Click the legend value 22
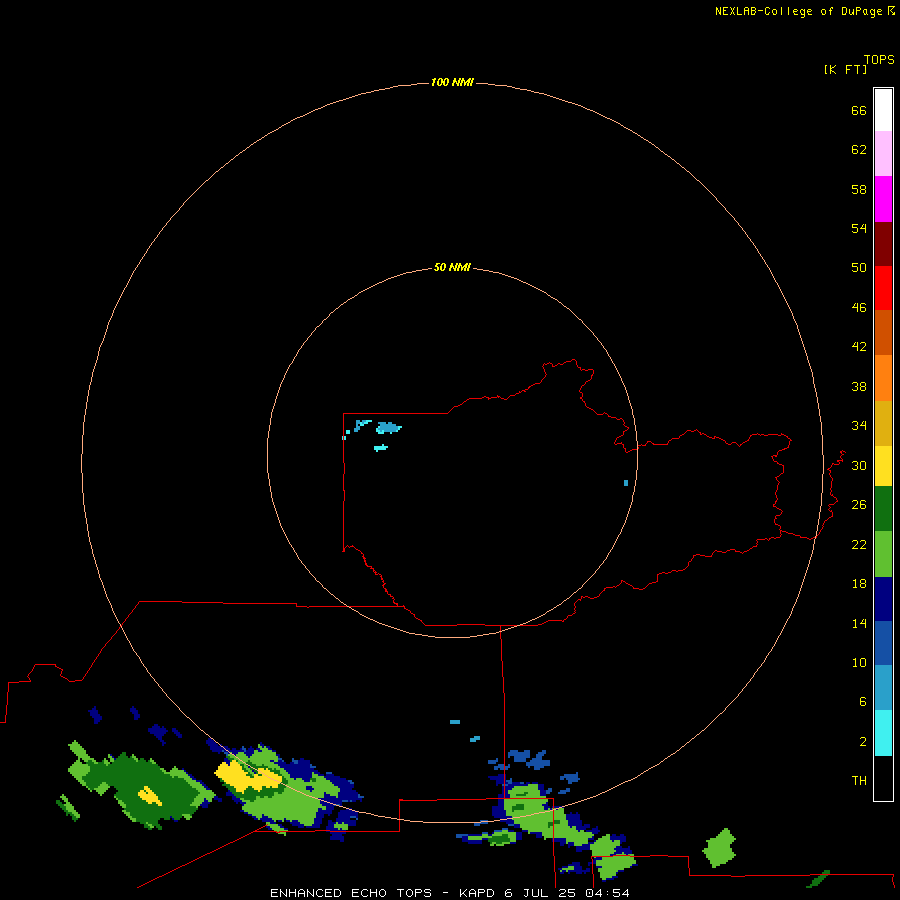 pyautogui.click(x=859, y=544)
